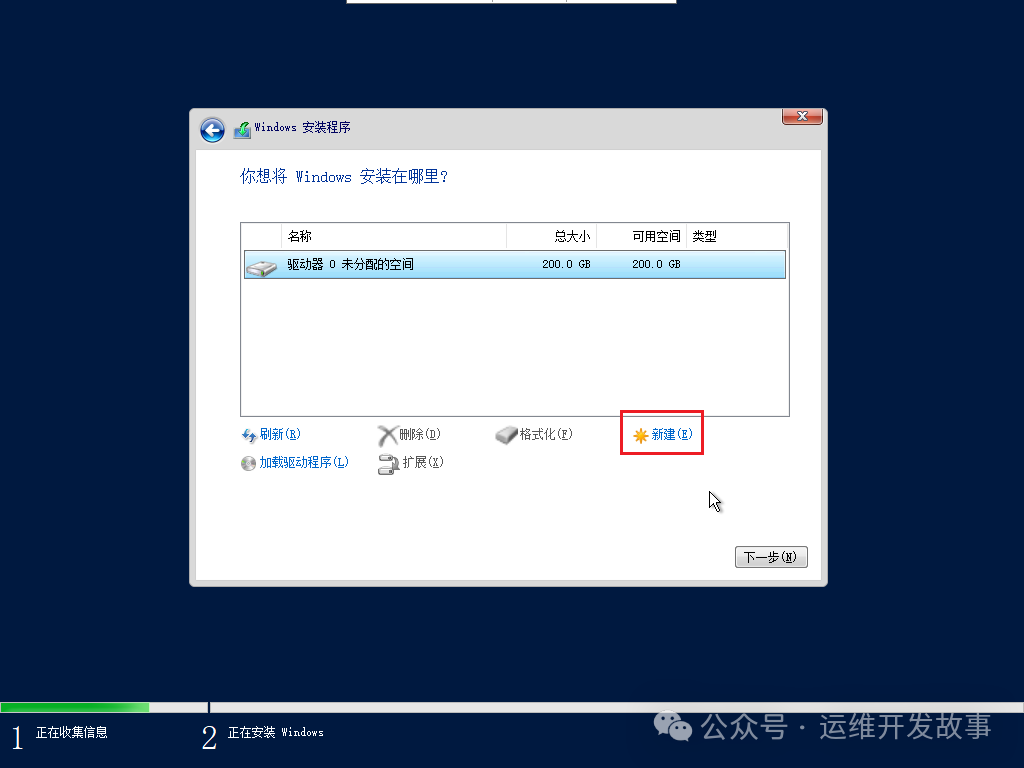Viewport: 1024px width, 768px height.
Task: Click the Load Driver (加载驱动程序) globe icon
Action: [x=247, y=463]
